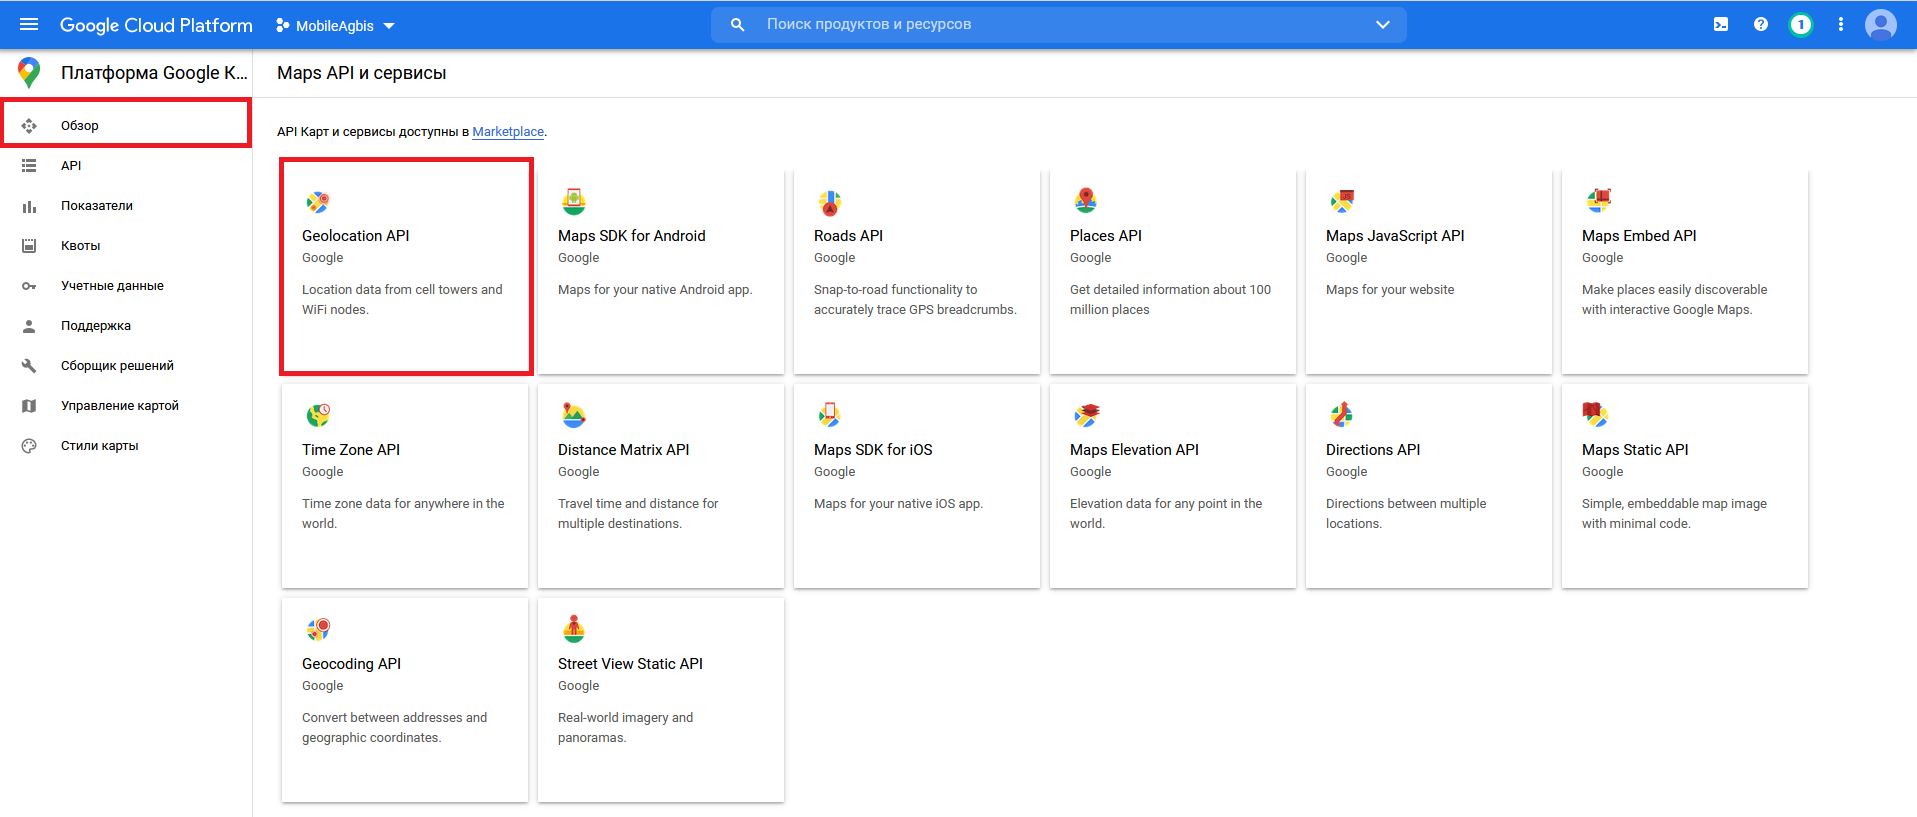
Task: Click the Maps SDK for Android icon
Action: [x=574, y=202]
